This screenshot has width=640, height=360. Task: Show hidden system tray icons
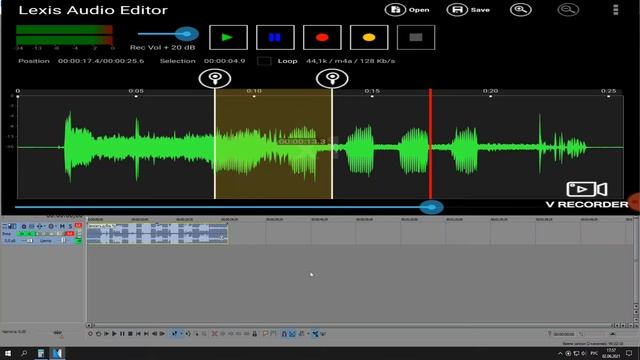click(x=560, y=353)
